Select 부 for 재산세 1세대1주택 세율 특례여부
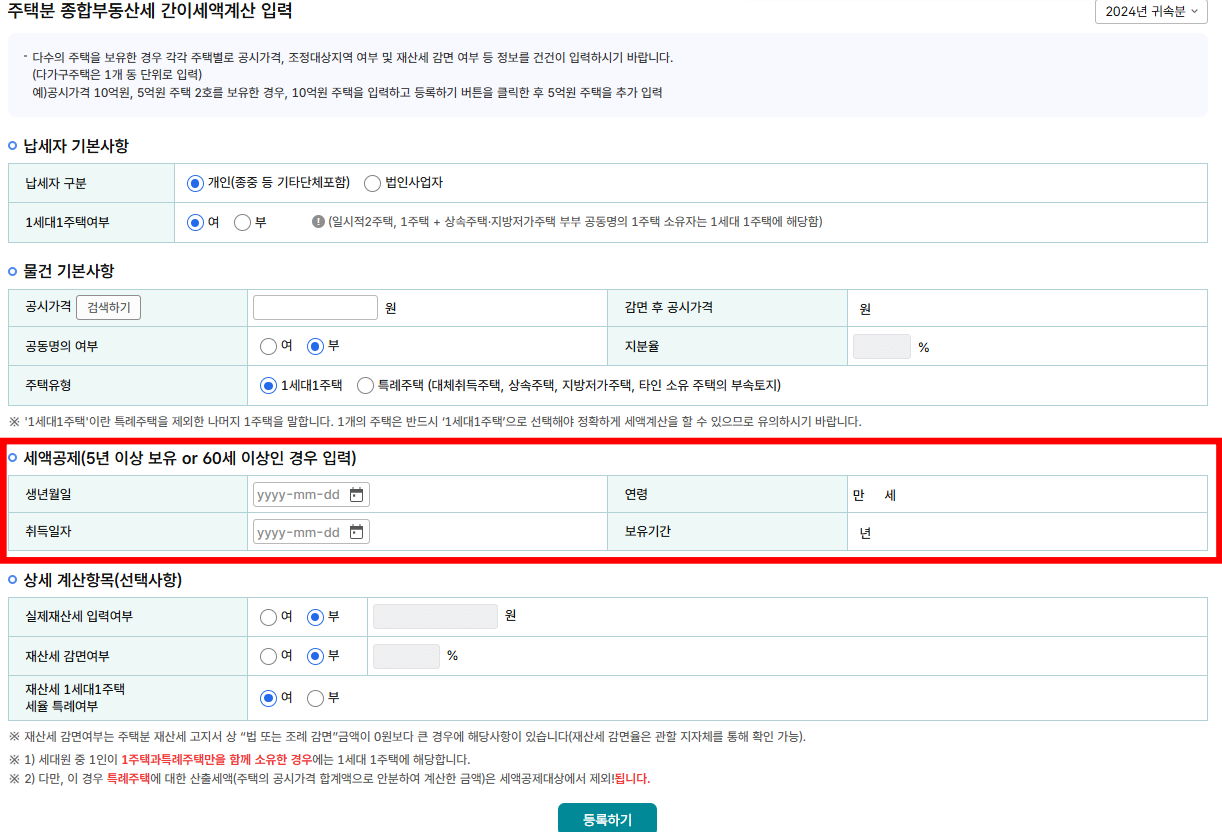Viewport: 1222px width, 832px height. point(317,699)
